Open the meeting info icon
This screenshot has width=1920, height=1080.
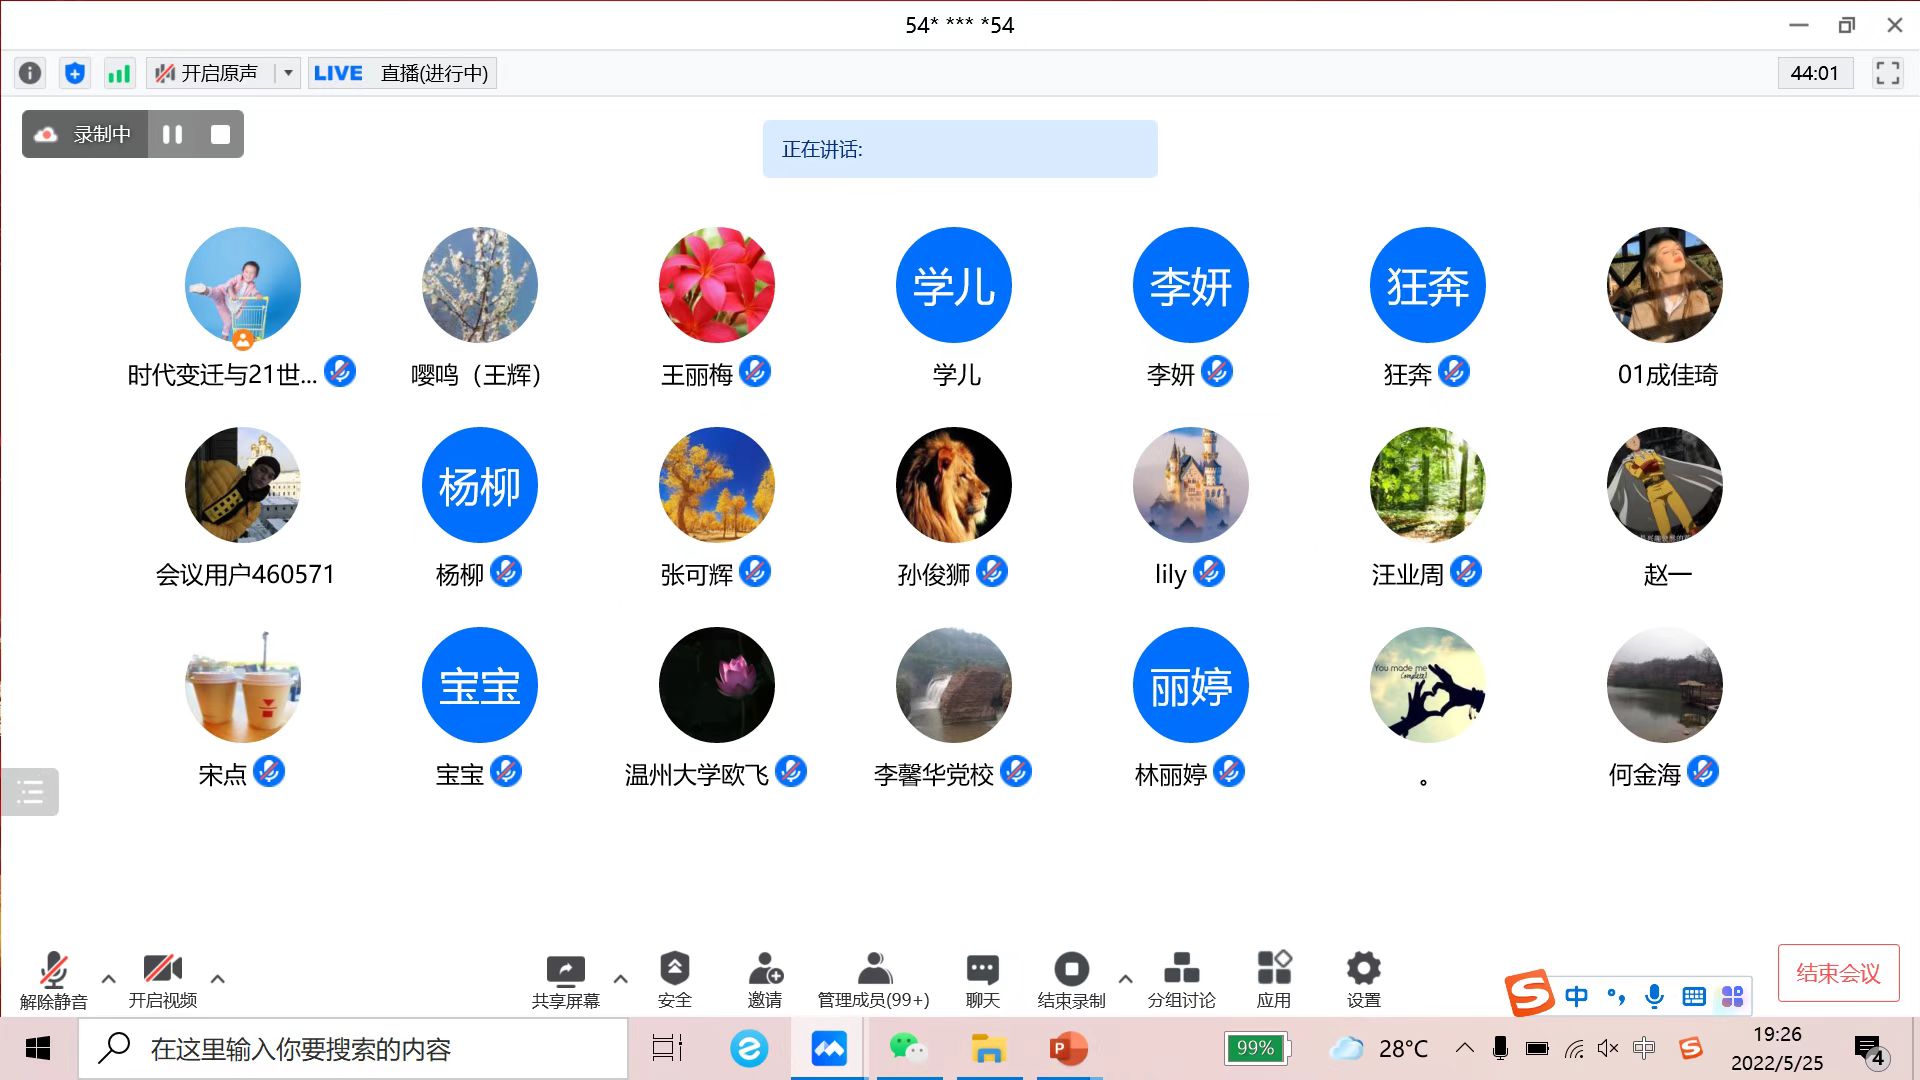point(30,73)
